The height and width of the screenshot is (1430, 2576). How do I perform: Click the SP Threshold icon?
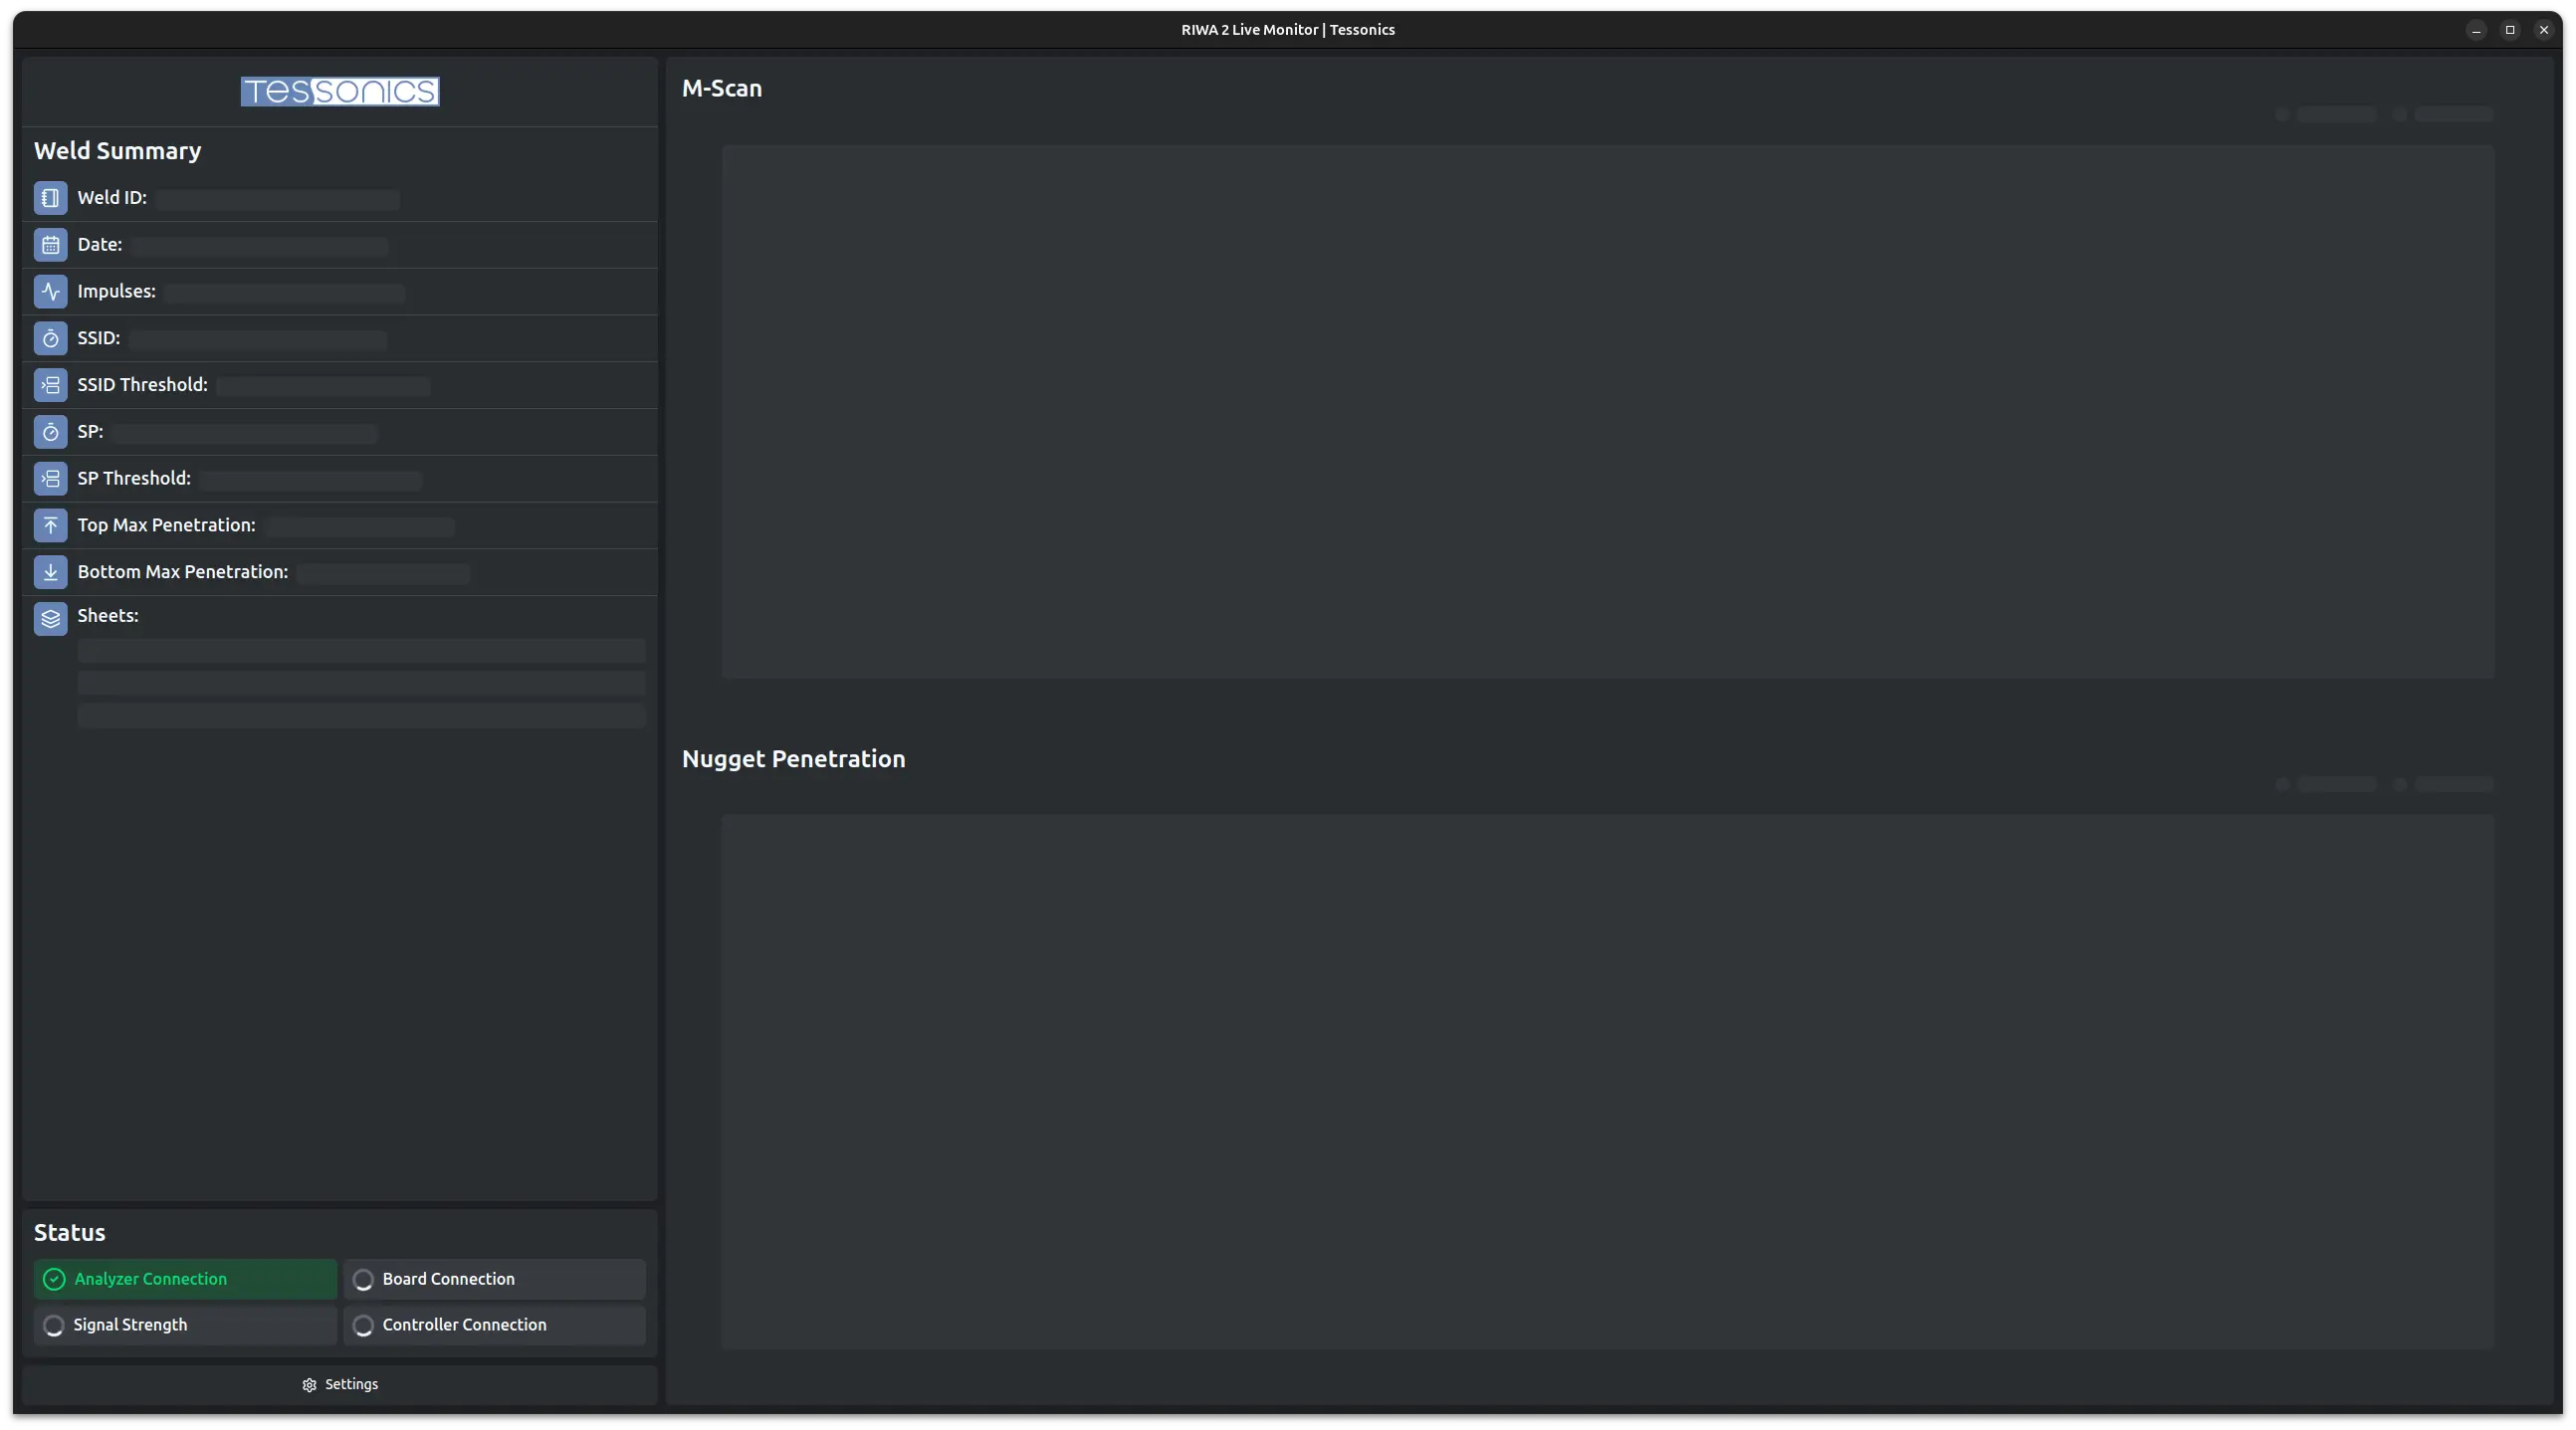[50, 479]
